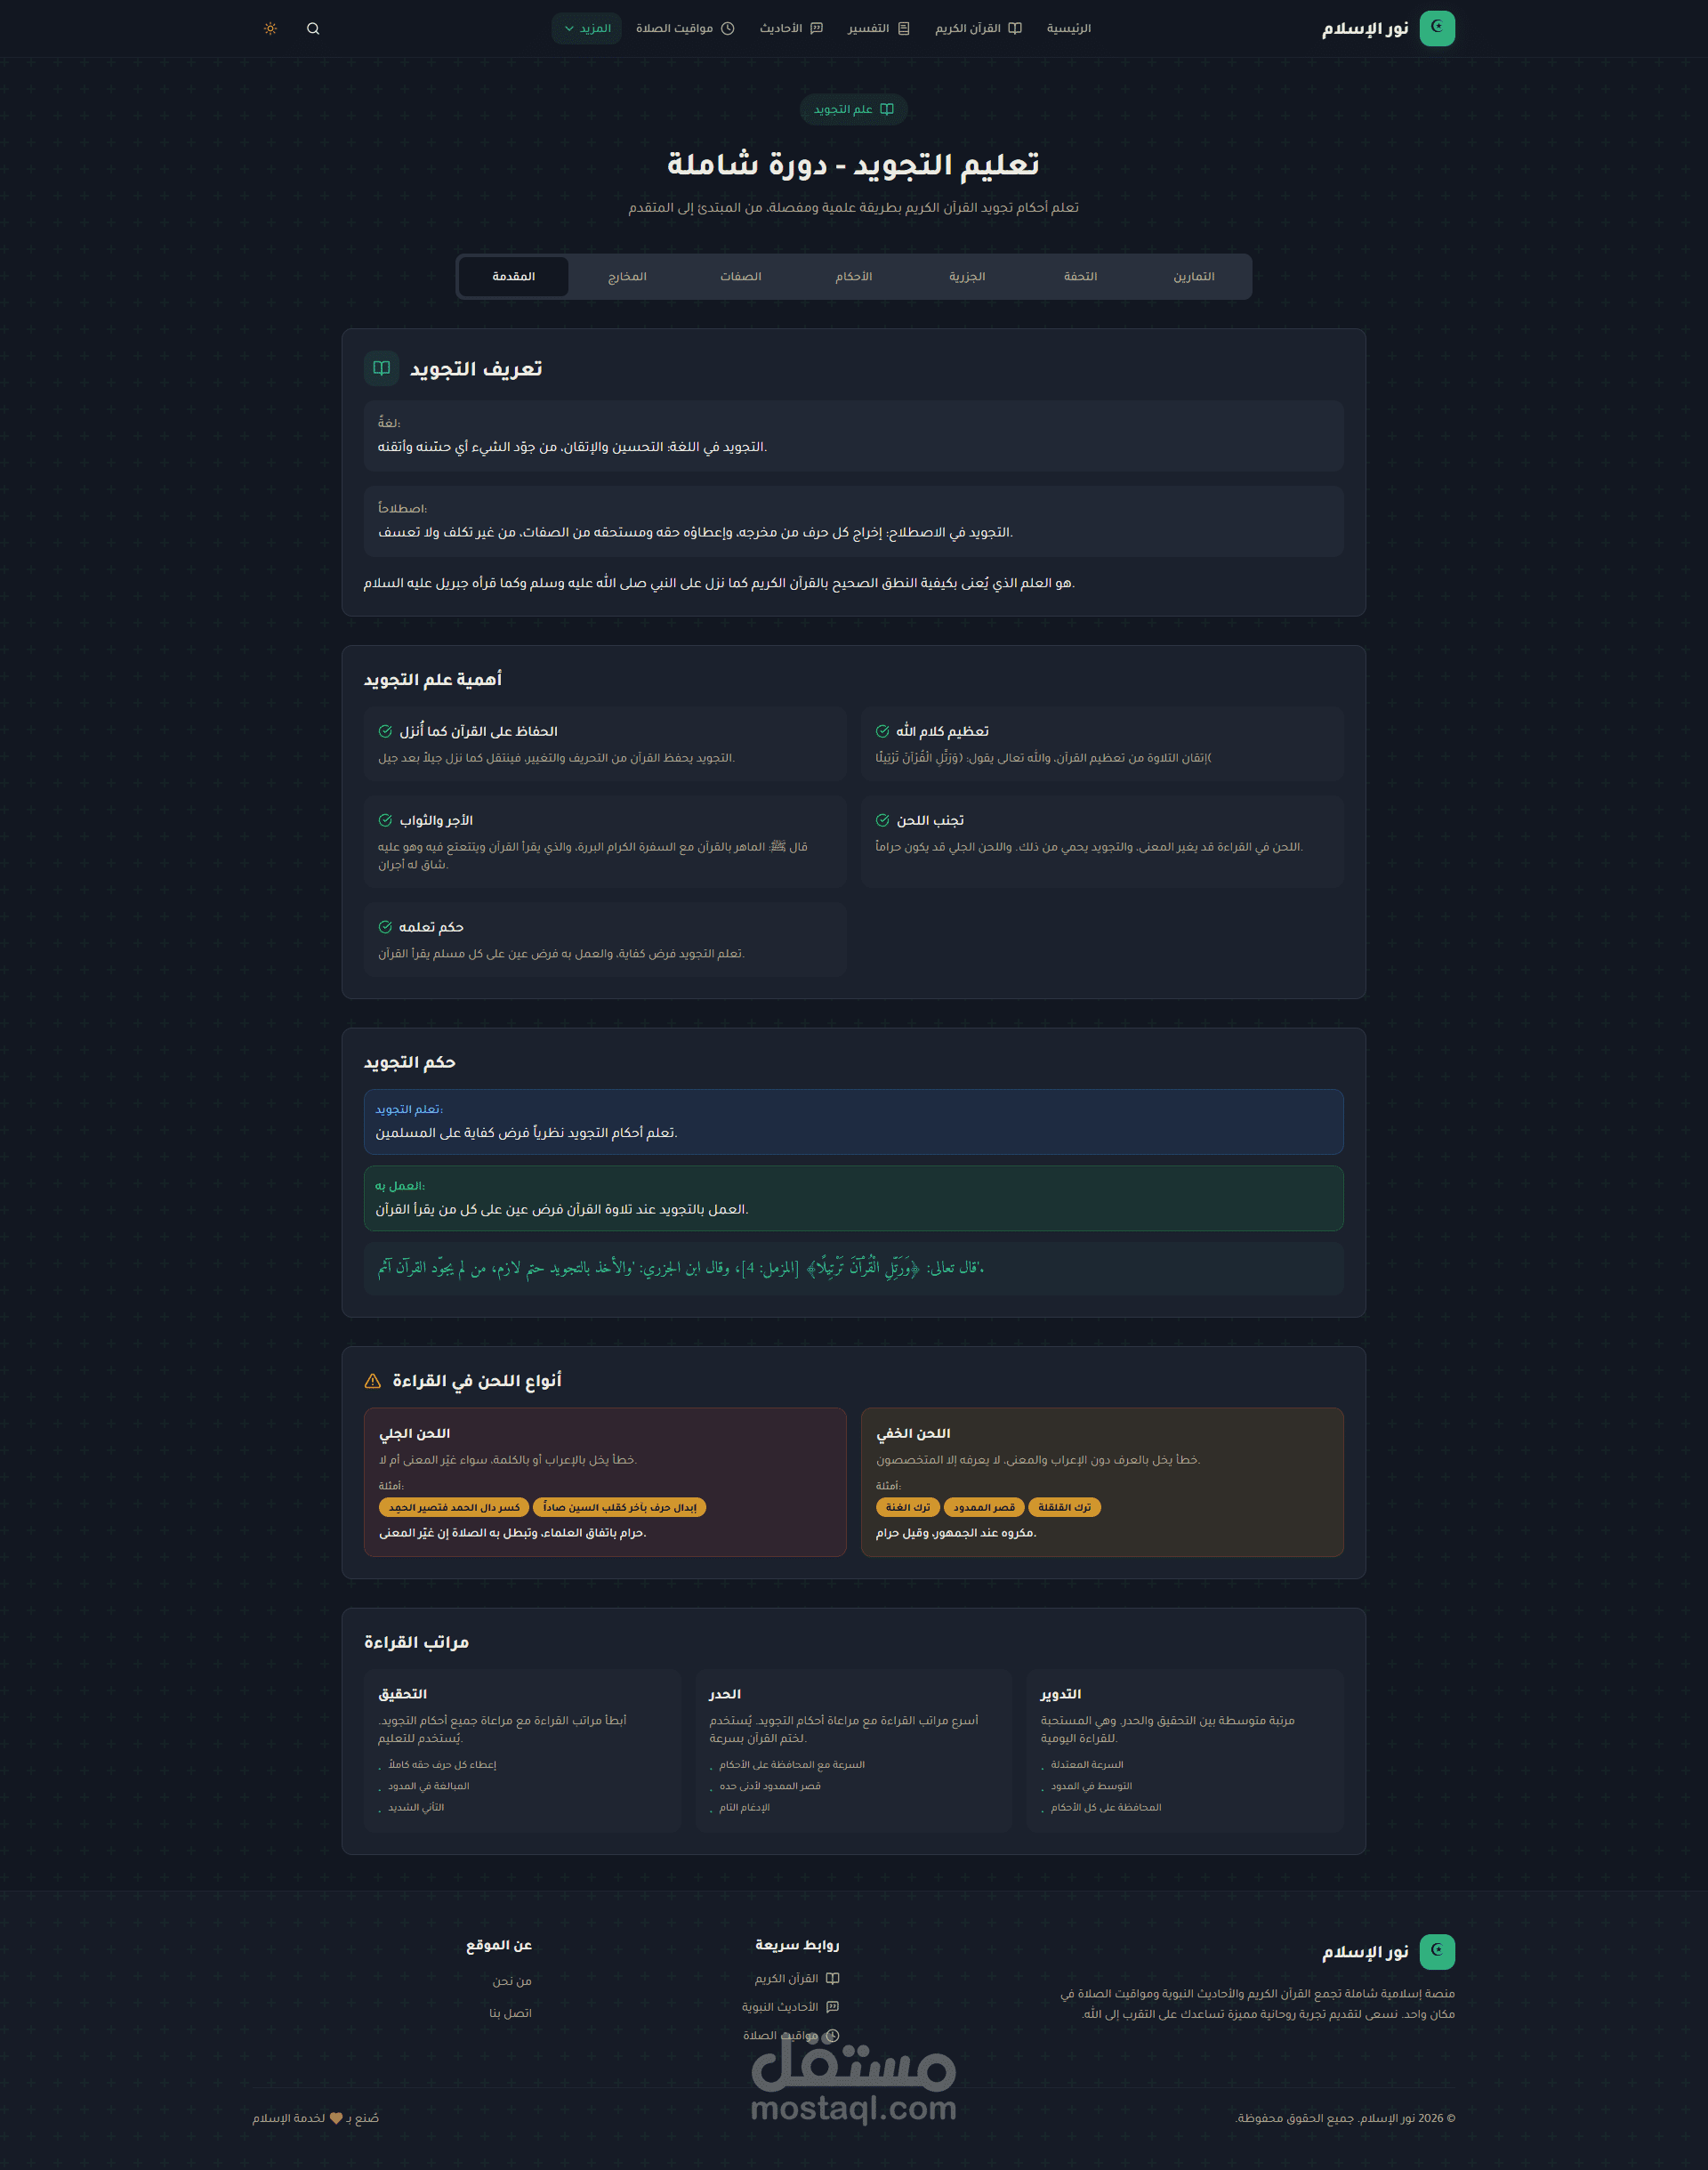The width and height of the screenshot is (1708, 2170).
Task: Switch to الصفات tab
Action: (740, 277)
